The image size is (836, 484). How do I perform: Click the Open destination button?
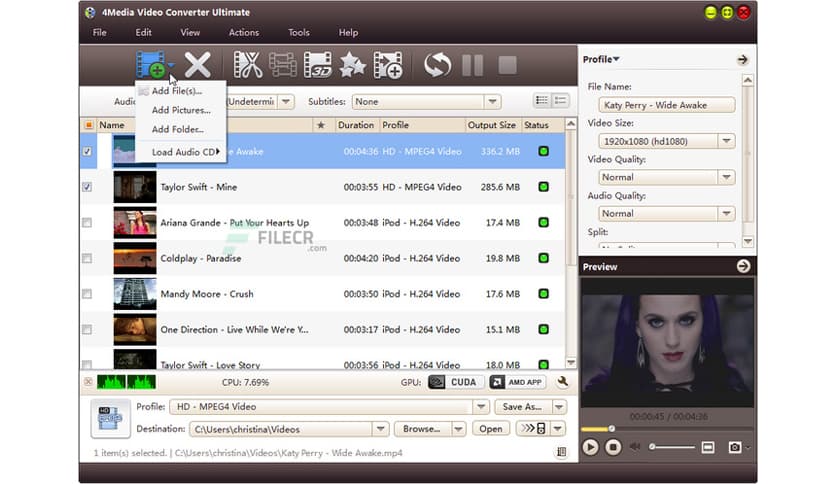tap(491, 429)
